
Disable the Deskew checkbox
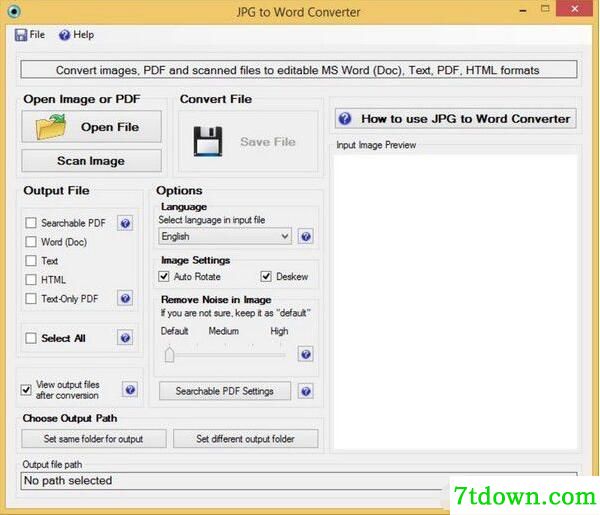pos(266,276)
